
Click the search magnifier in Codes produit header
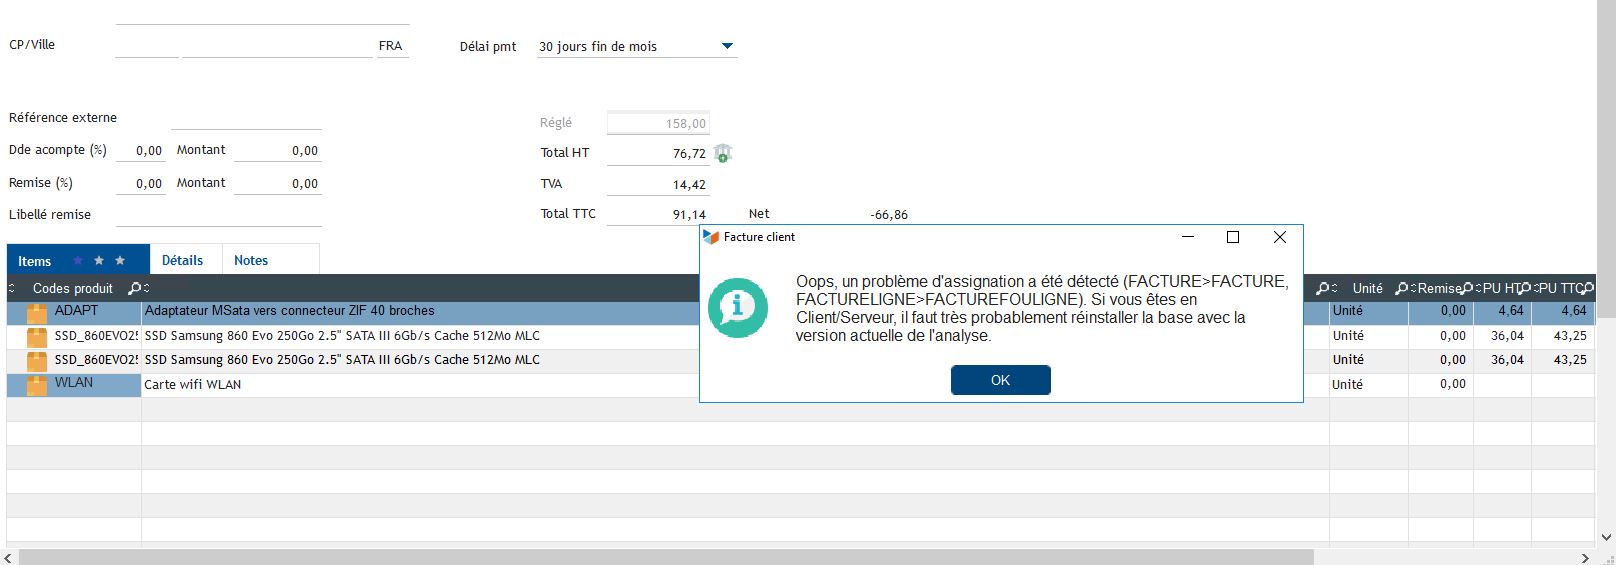click(135, 288)
